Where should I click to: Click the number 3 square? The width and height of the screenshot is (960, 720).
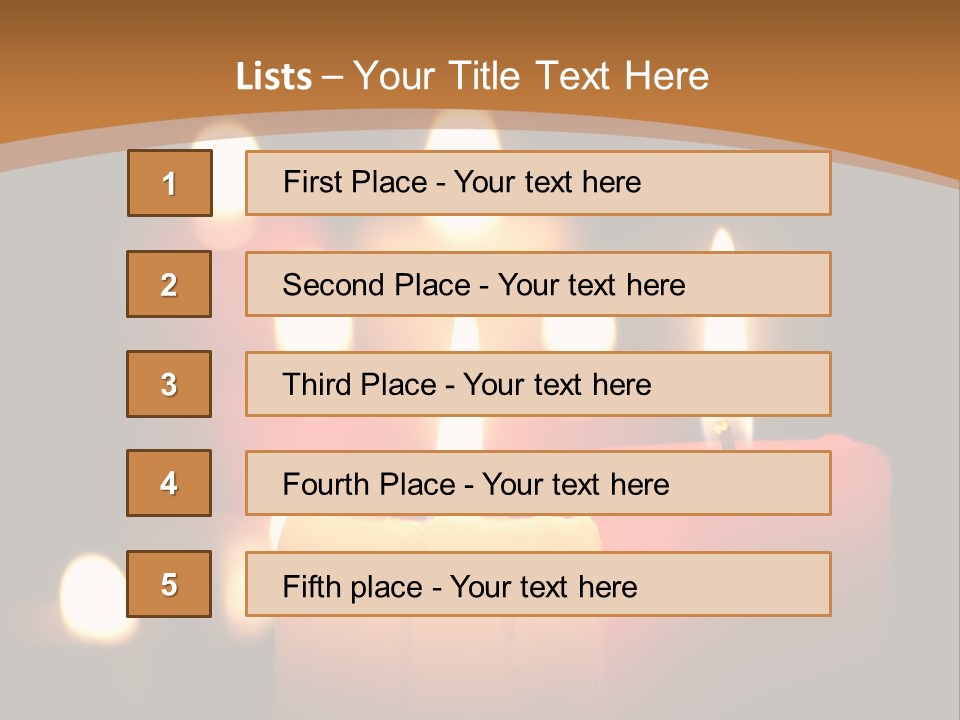pos(169,384)
